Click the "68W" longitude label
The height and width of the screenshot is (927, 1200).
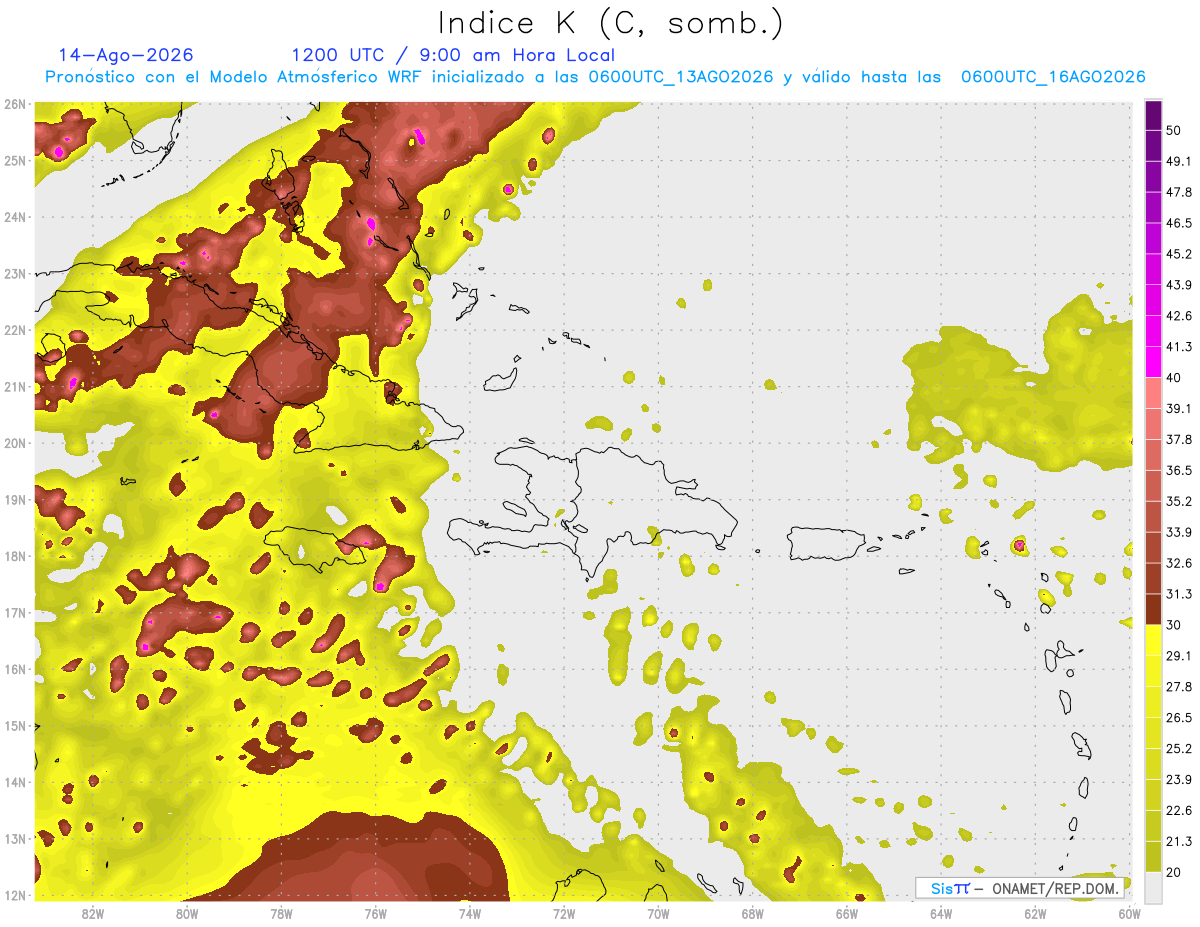[x=753, y=912]
